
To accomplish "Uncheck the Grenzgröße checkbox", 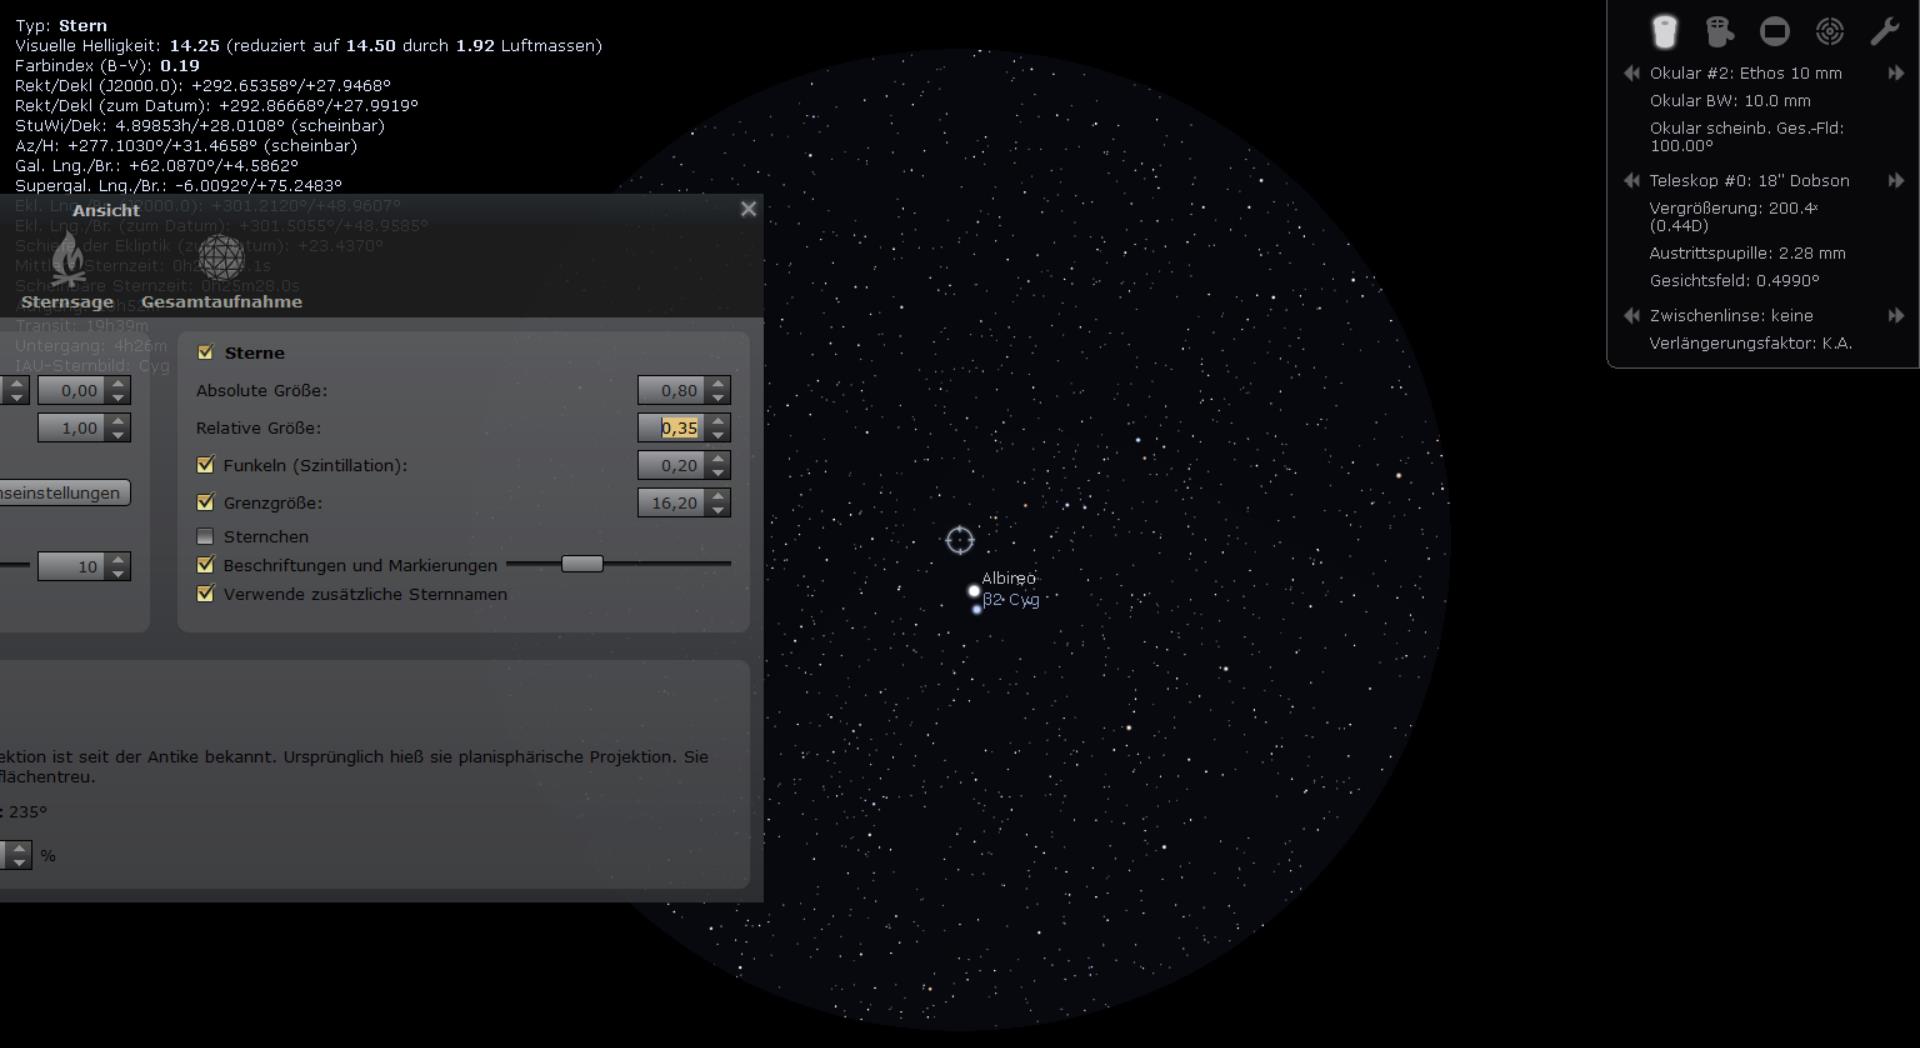I will (x=206, y=502).
